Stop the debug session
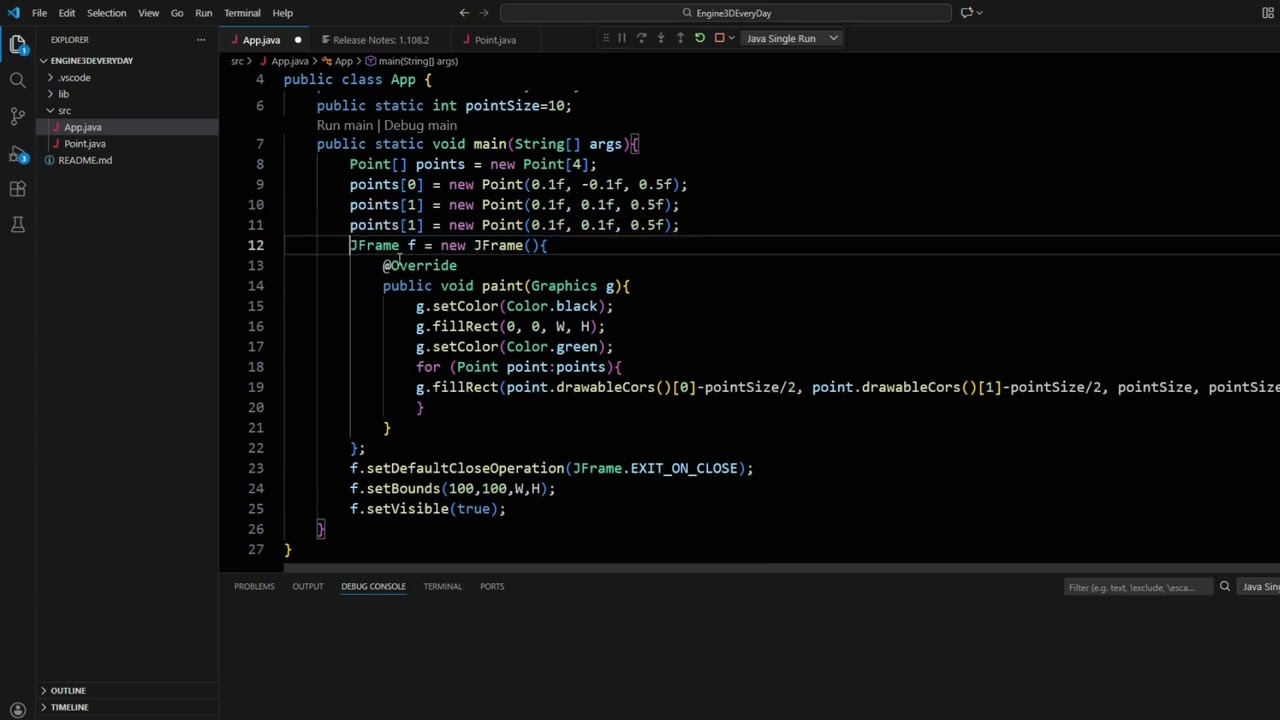The height and width of the screenshot is (720, 1280). point(719,38)
